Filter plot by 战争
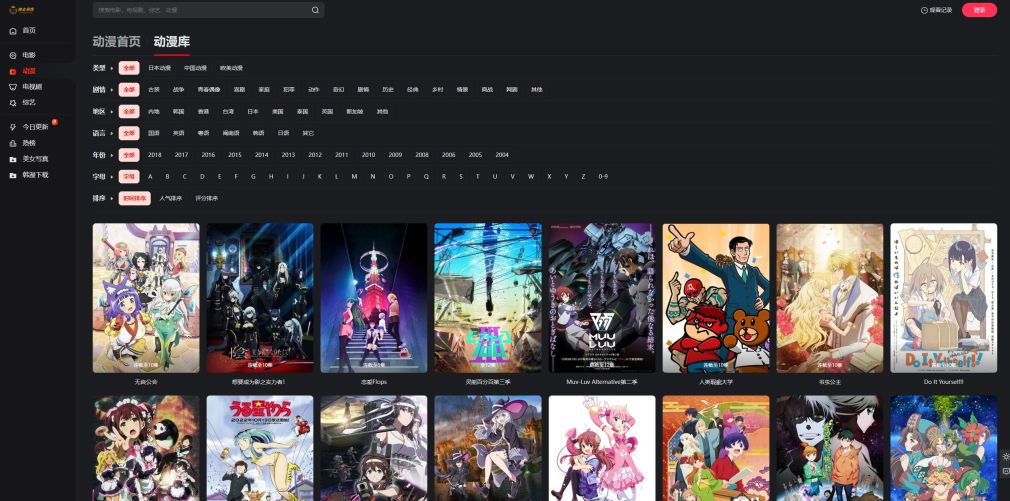 tap(178, 90)
